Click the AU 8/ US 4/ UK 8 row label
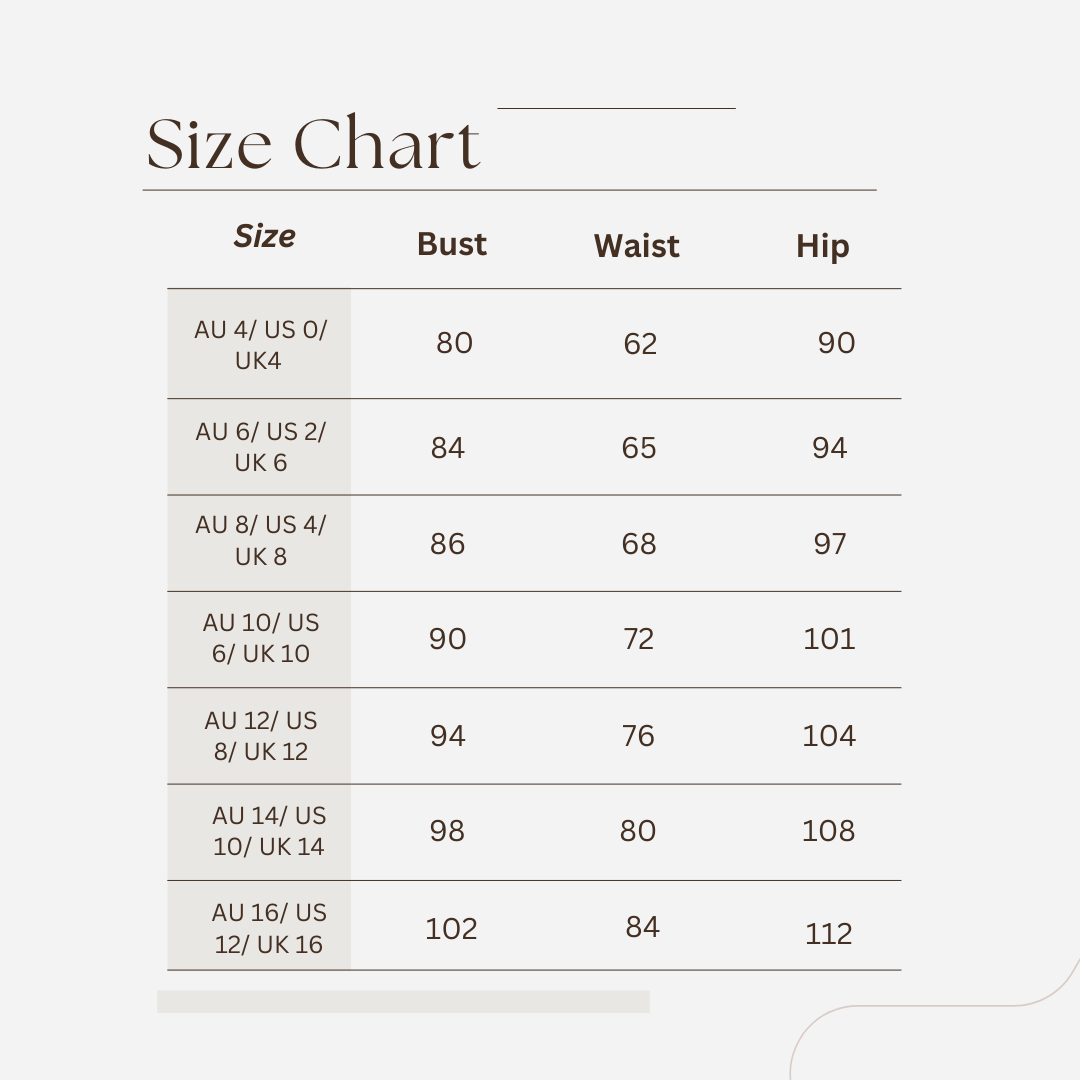This screenshot has height=1080, width=1080. [x=260, y=540]
